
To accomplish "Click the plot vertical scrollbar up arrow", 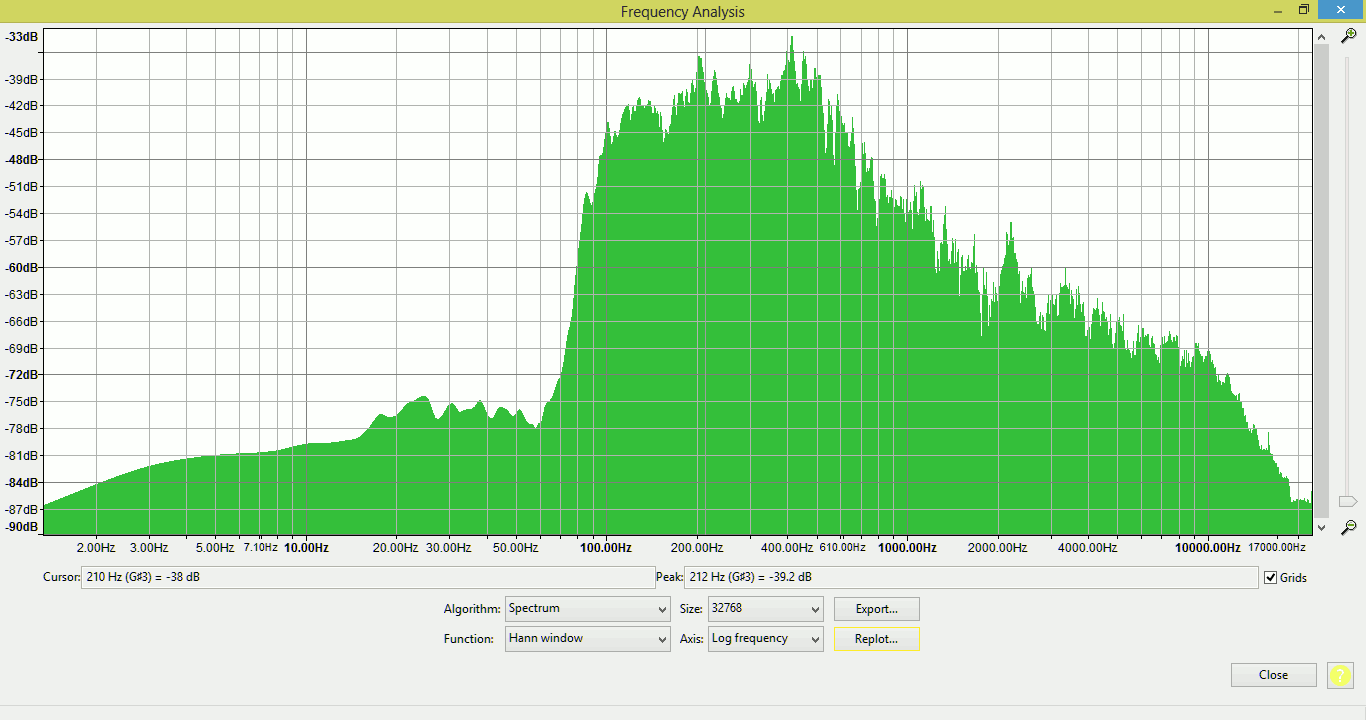I will click(x=1321, y=37).
